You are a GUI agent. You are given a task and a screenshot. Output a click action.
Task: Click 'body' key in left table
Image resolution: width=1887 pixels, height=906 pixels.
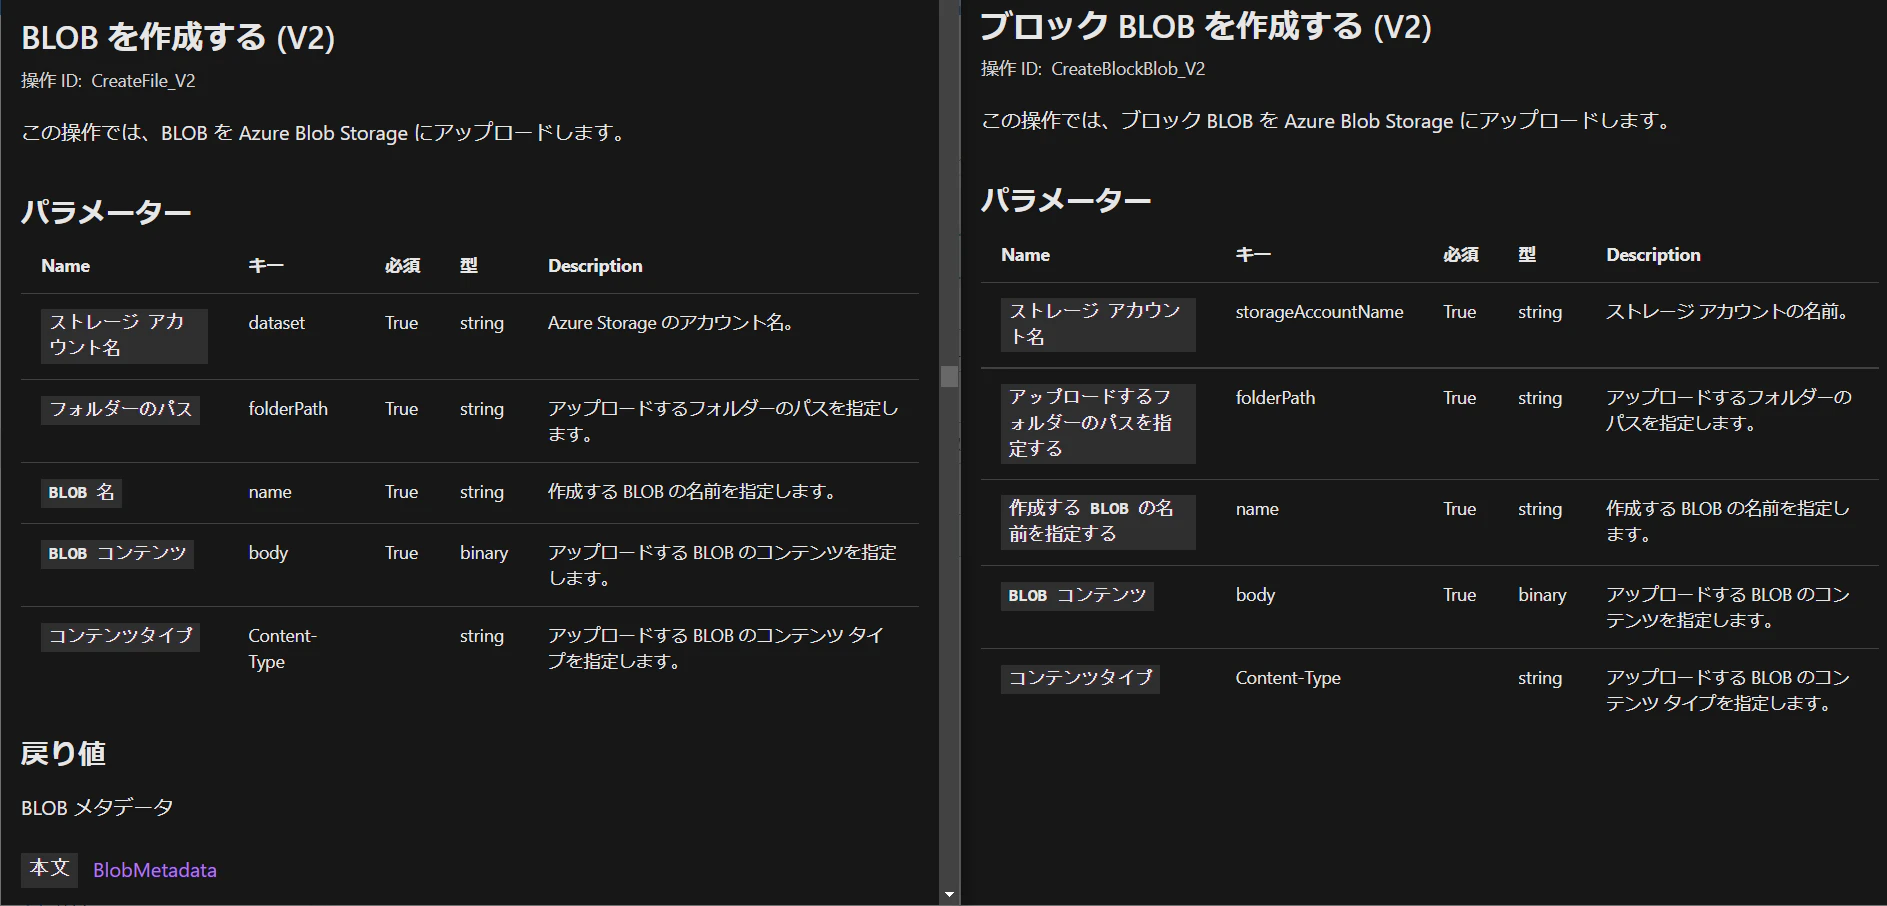268,553
